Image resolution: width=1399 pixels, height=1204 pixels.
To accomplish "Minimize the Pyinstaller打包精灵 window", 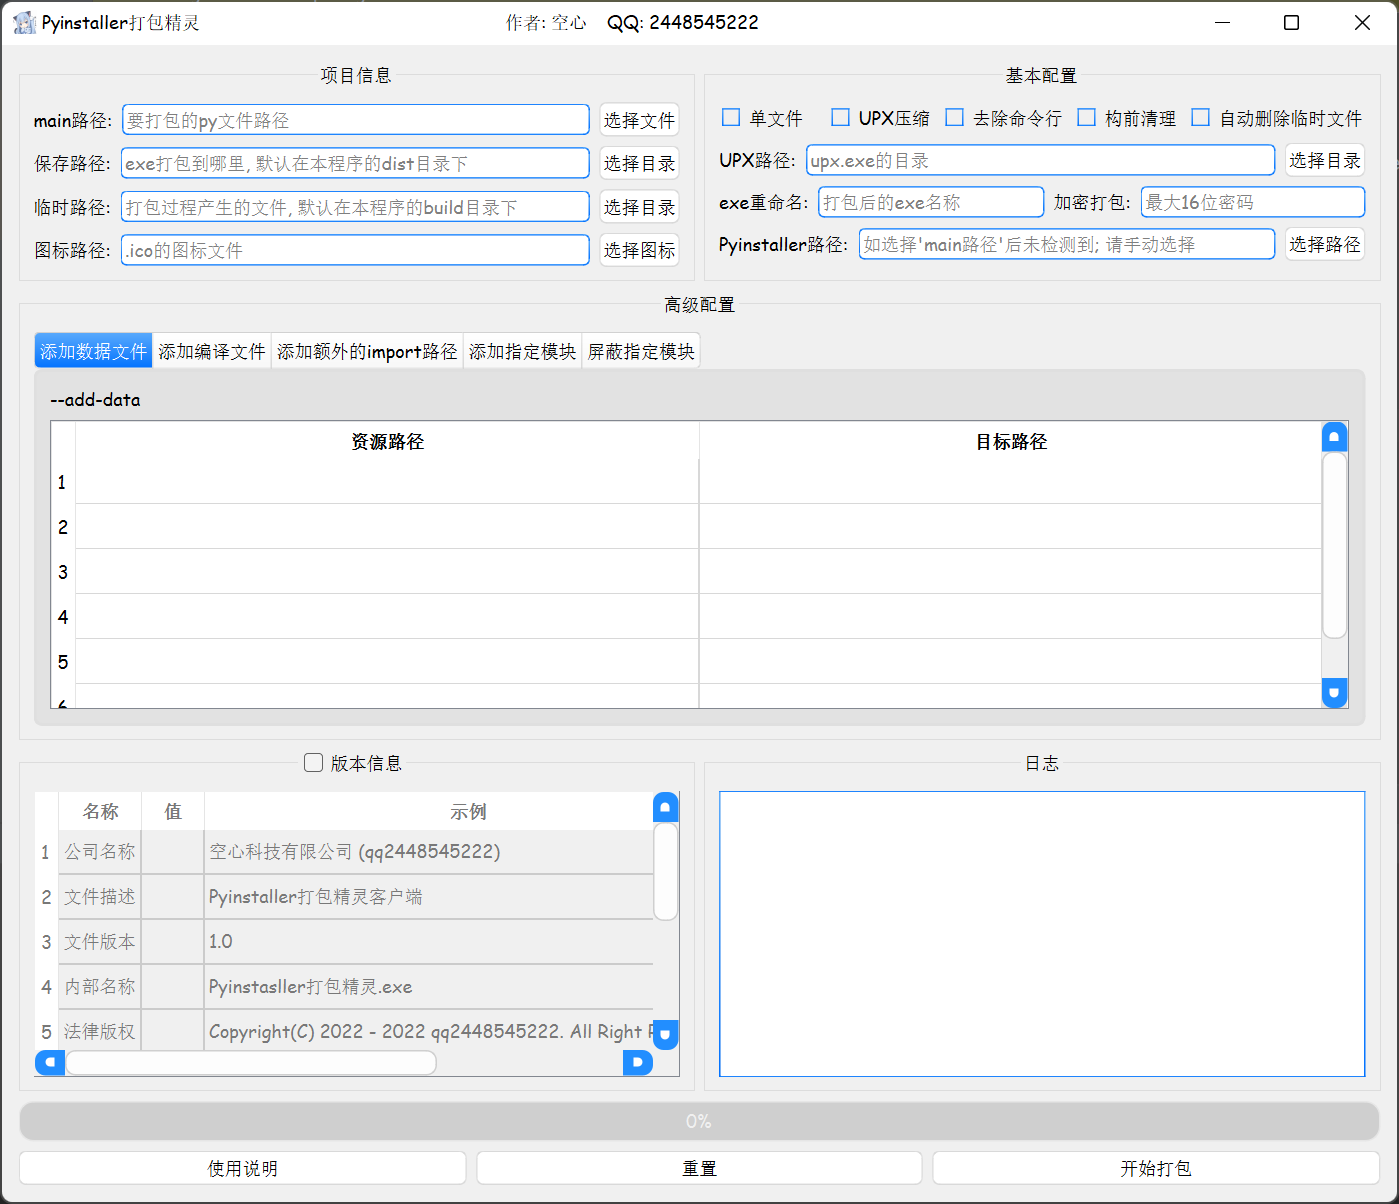I will coord(1222,22).
